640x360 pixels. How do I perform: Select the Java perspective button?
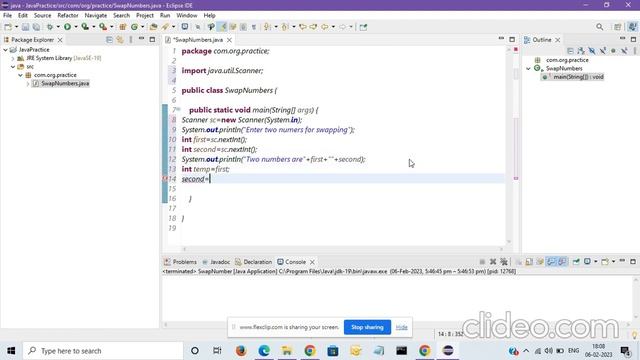pos(633,27)
